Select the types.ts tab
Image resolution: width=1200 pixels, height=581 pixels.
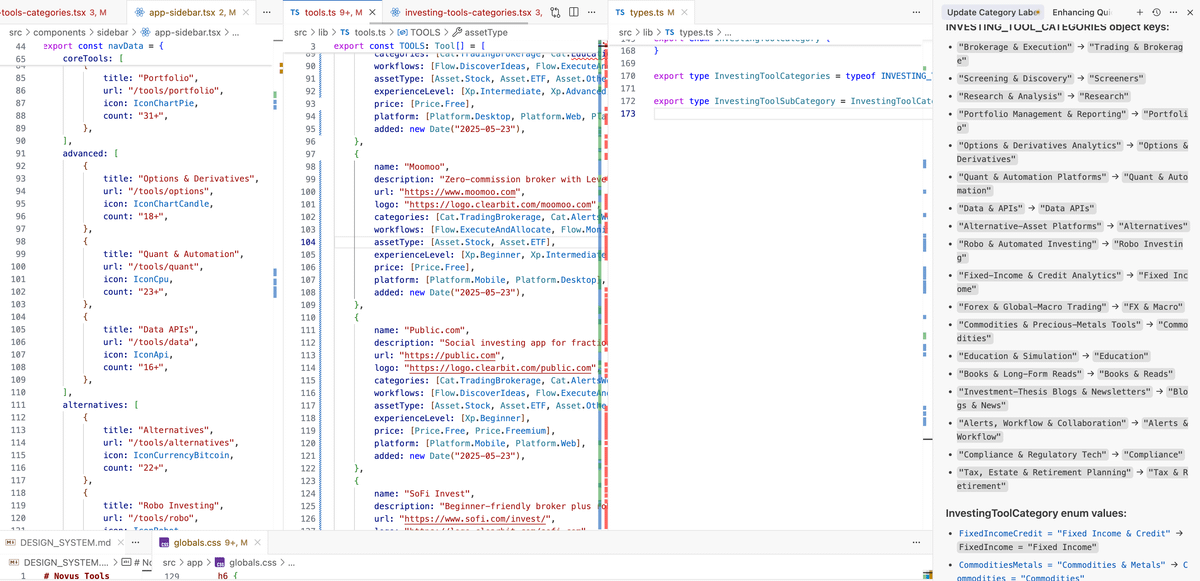651,12
